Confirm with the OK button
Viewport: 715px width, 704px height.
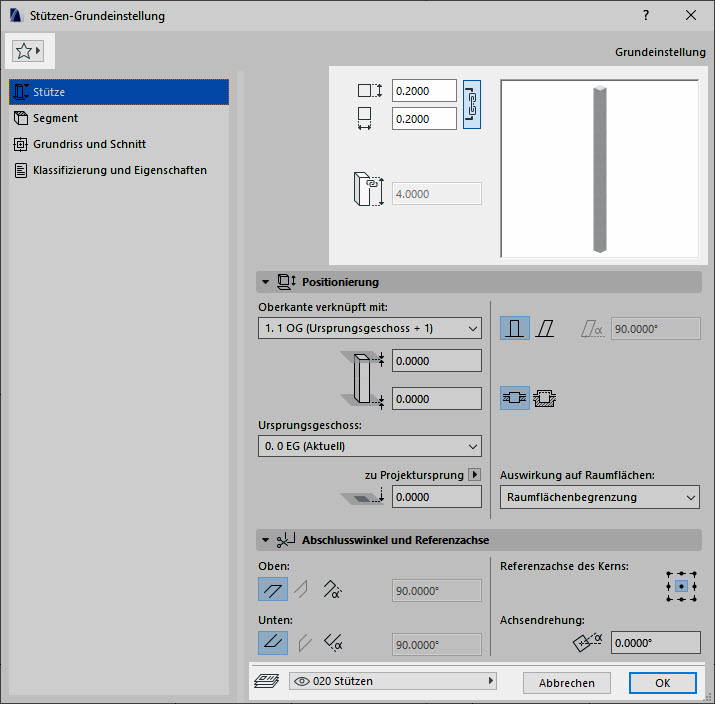[663, 683]
